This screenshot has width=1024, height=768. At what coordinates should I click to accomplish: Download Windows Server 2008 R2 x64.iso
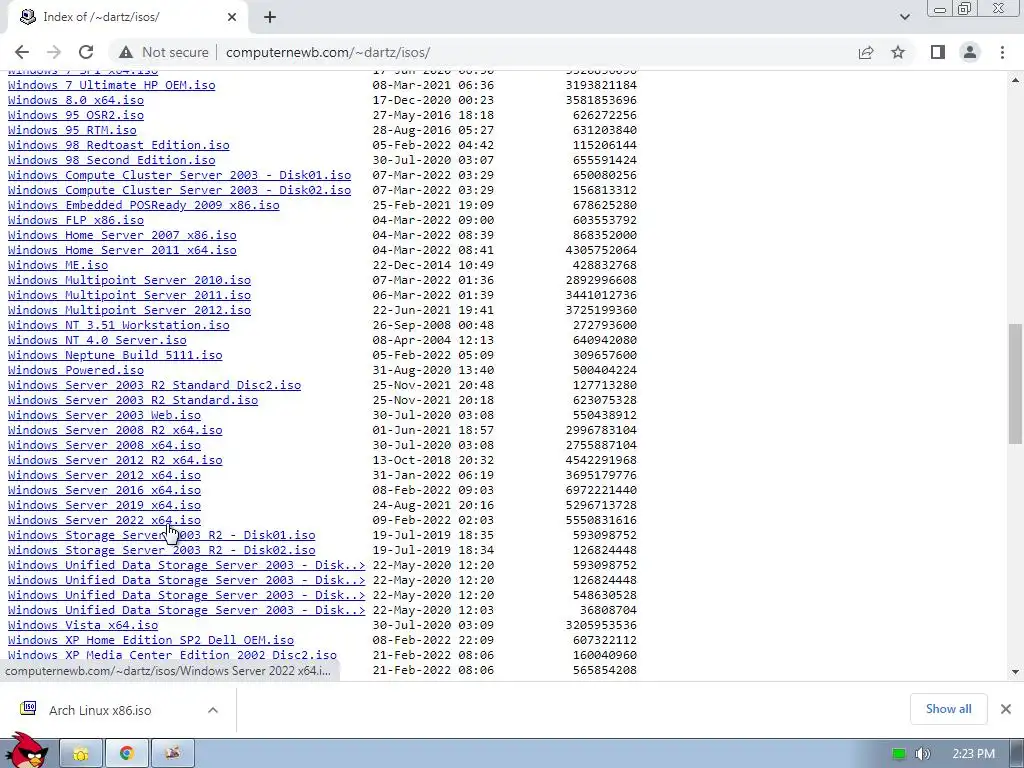[x=115, y=430]
